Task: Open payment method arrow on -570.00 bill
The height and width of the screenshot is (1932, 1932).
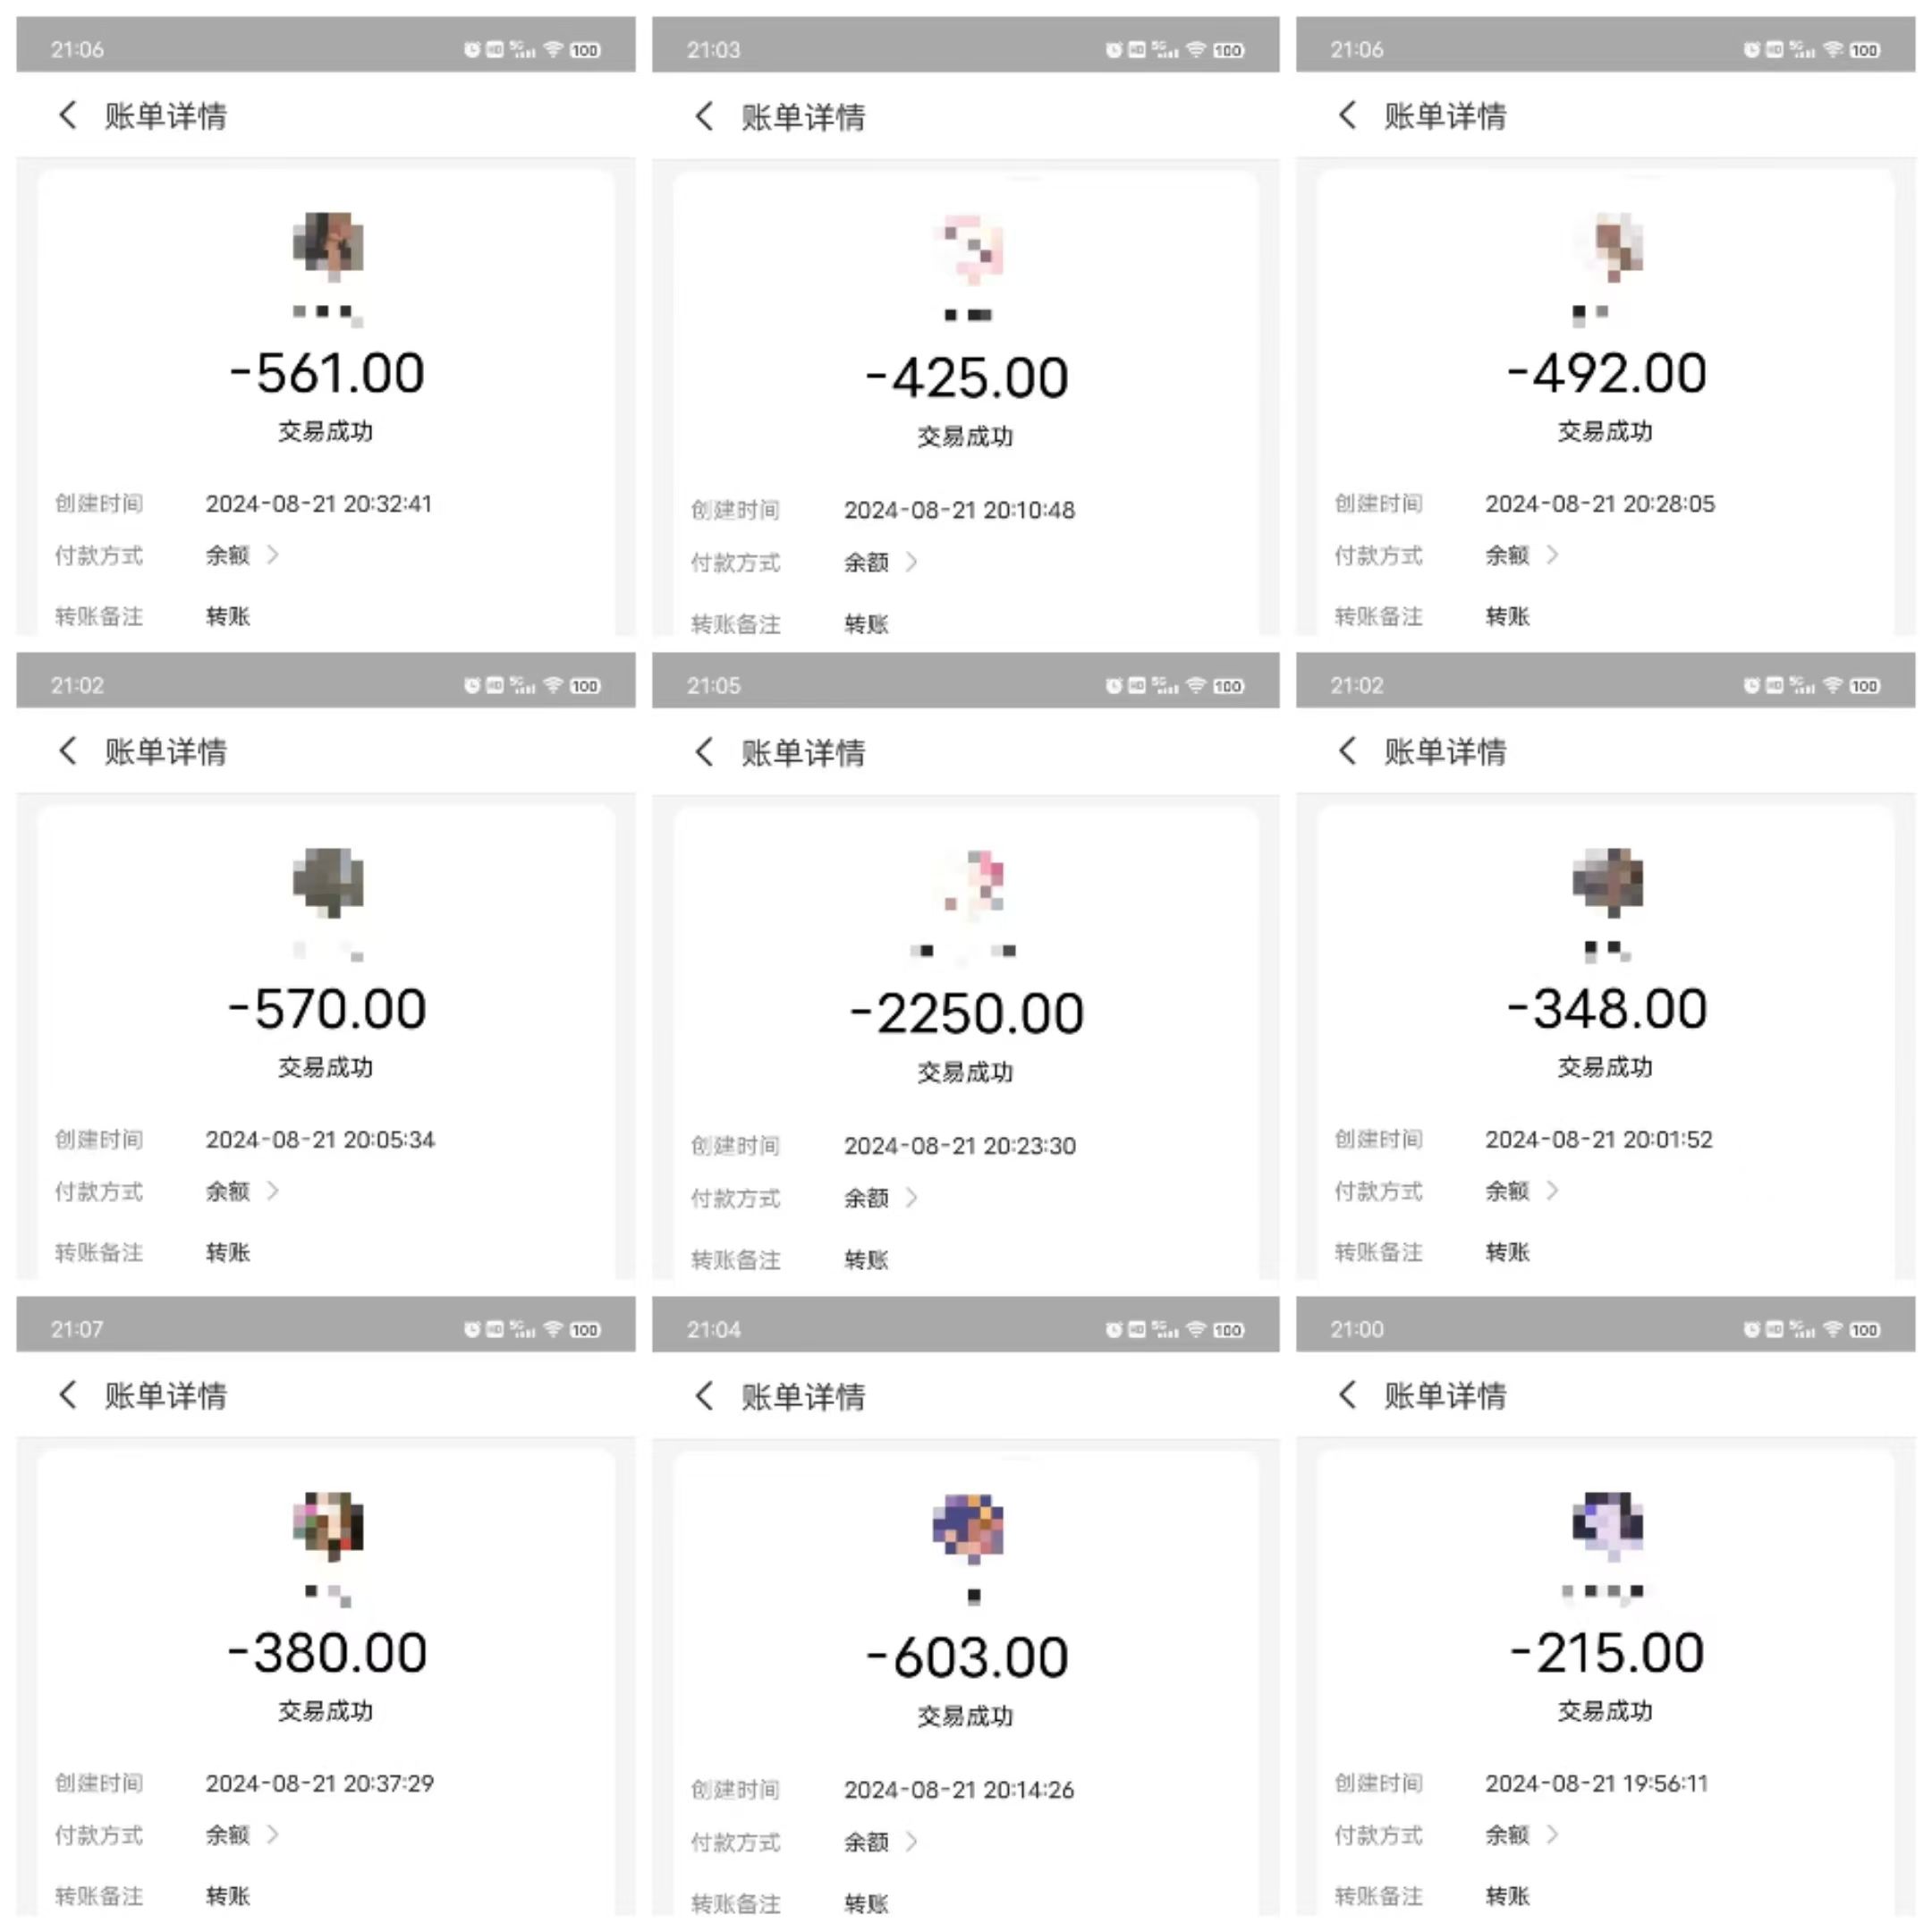Action: point(273,1190)
